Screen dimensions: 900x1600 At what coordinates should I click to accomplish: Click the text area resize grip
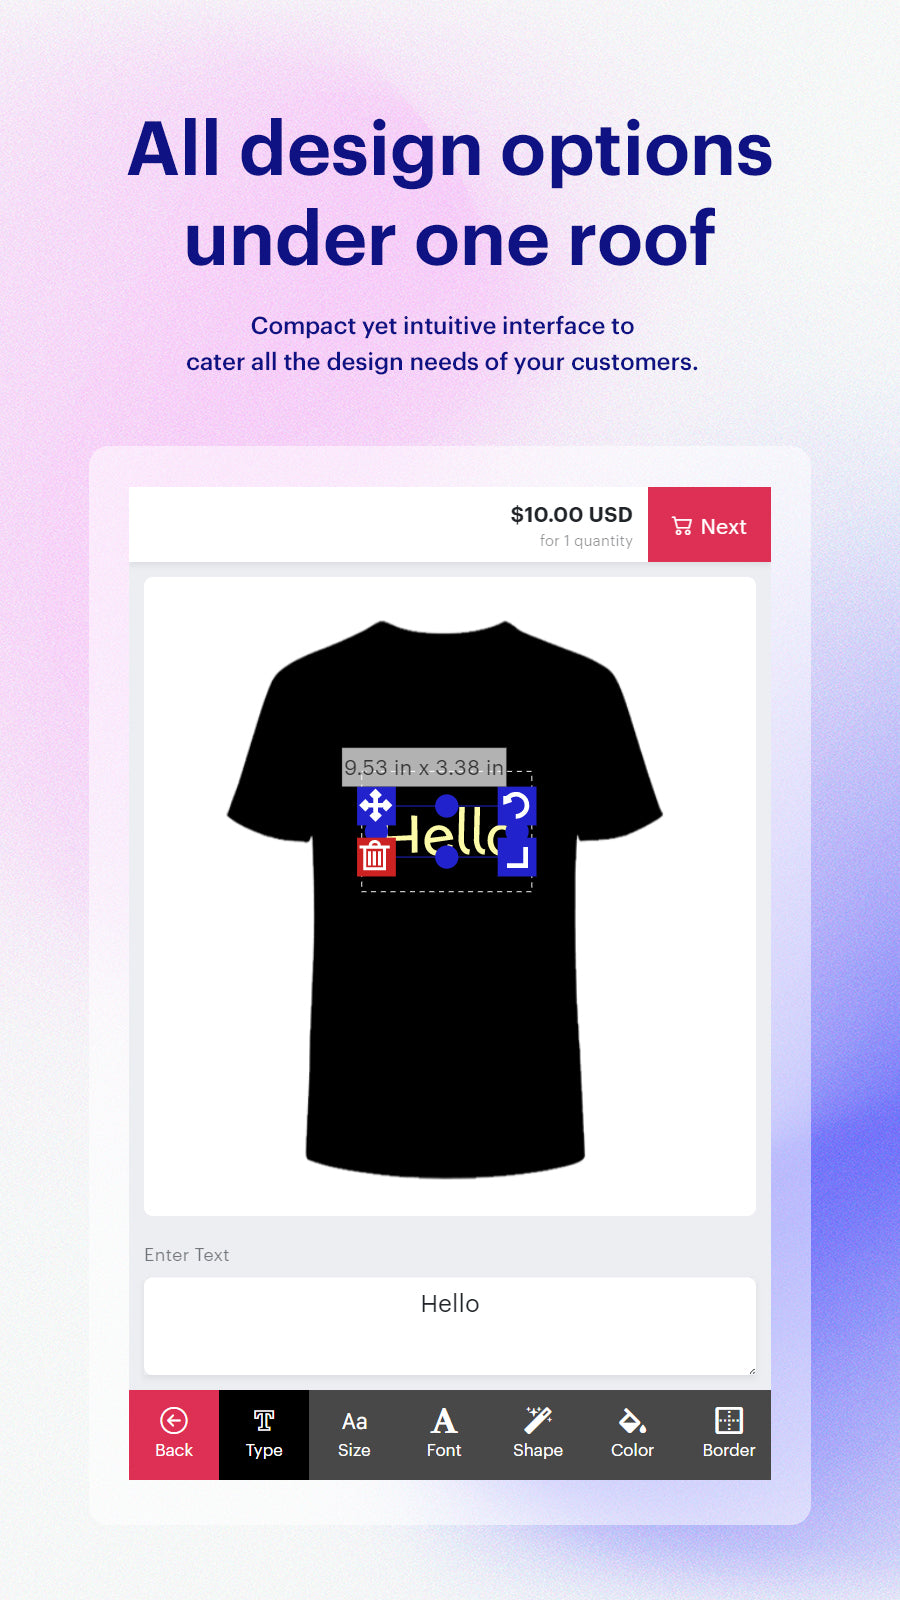click(751, 1370)
